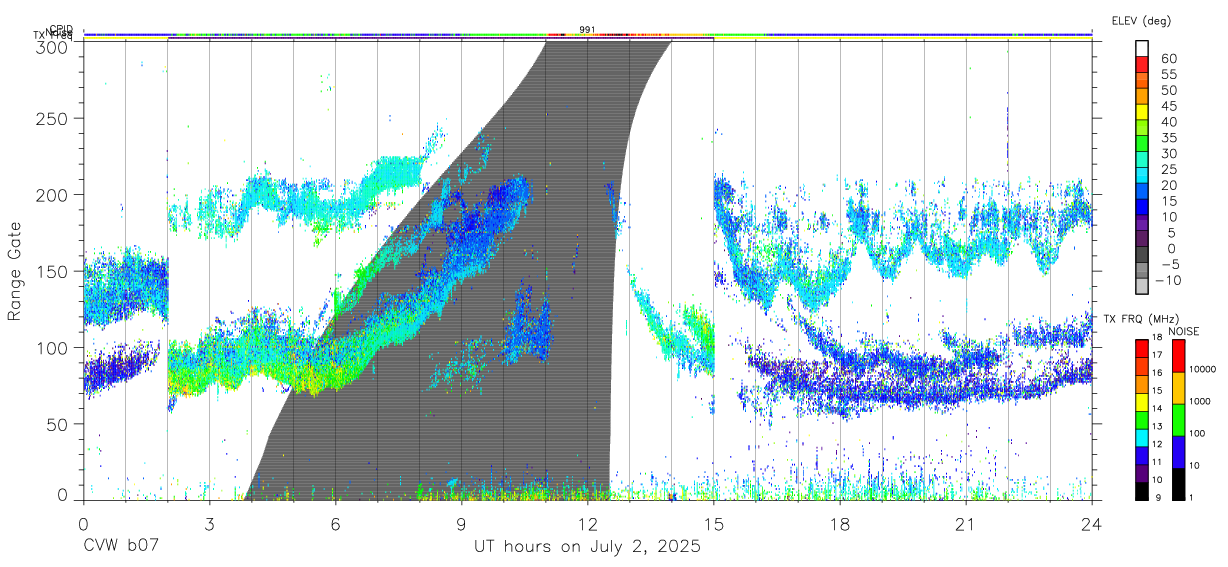This screenshot has width=1228, height=567.
Task: Click the 'ELEV (deg)' color bar title
Action: [1141, 21]
